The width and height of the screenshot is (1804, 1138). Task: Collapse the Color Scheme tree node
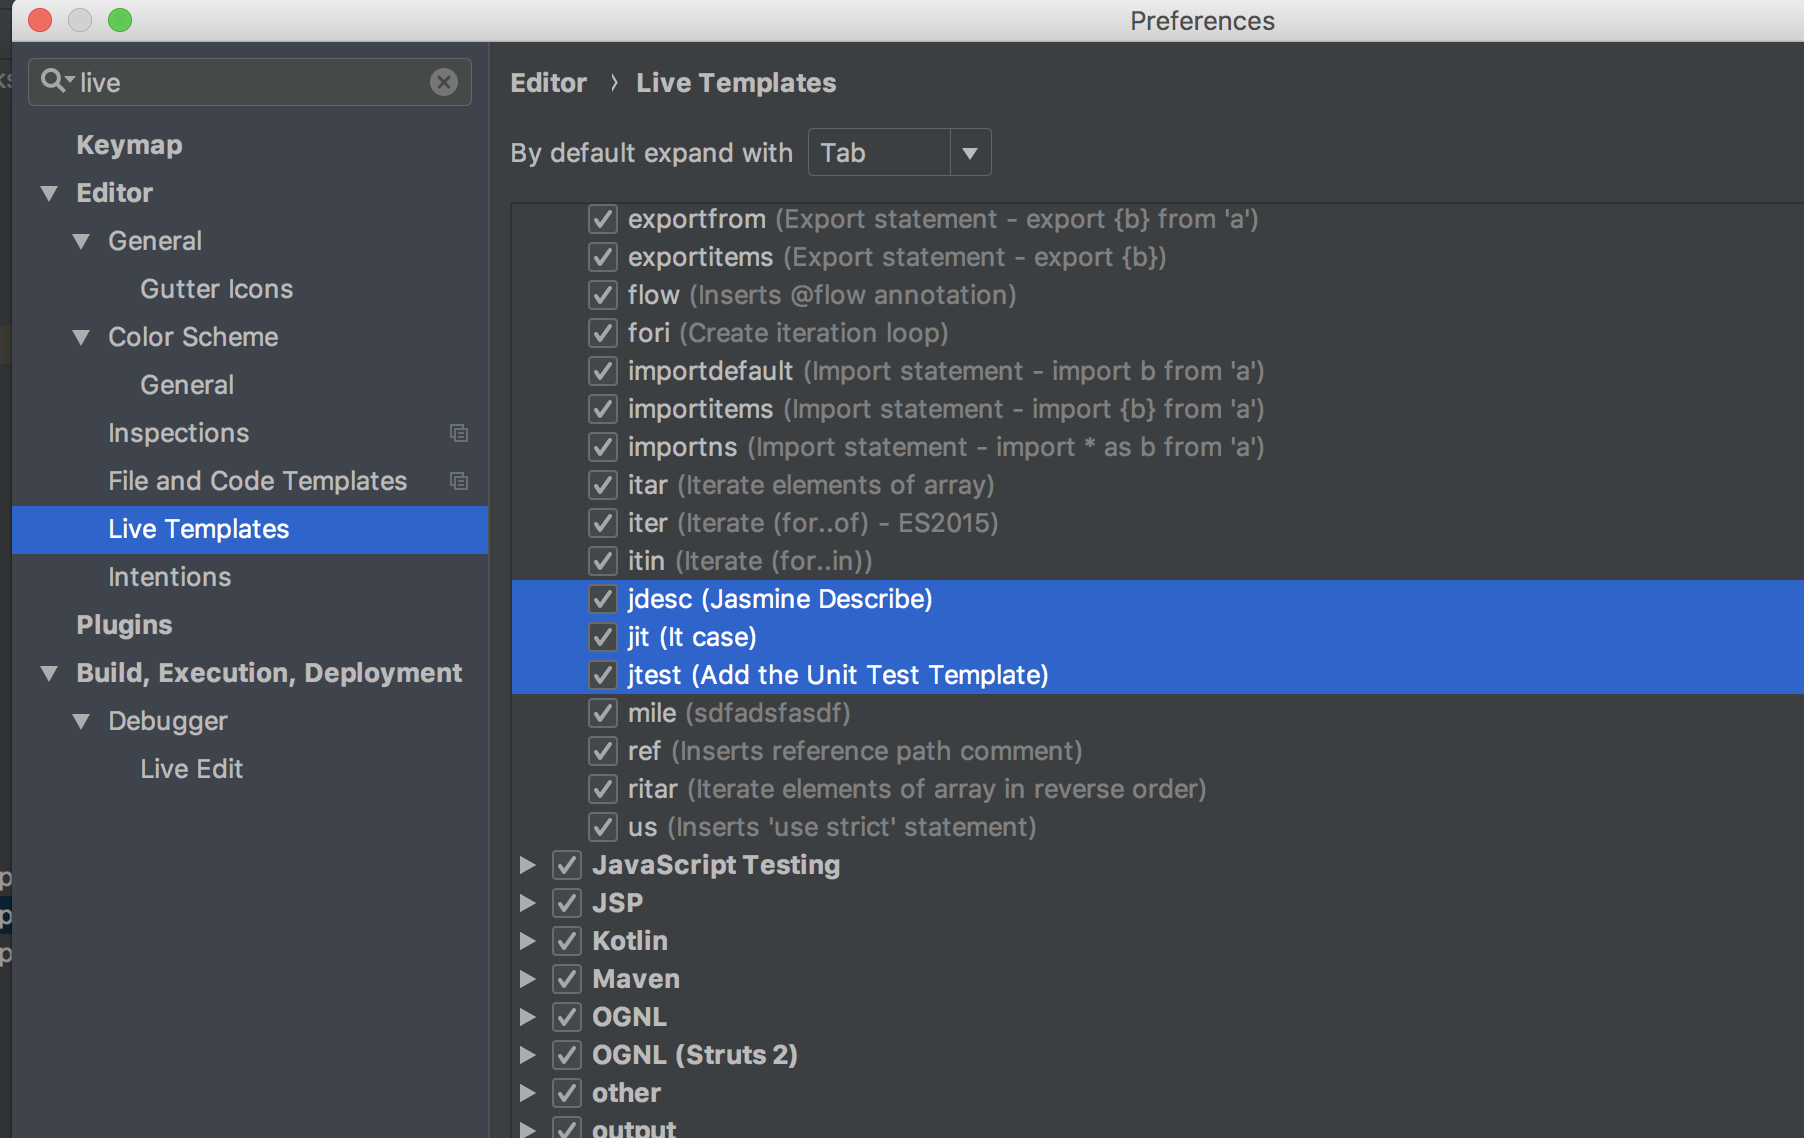coord(81,337)
